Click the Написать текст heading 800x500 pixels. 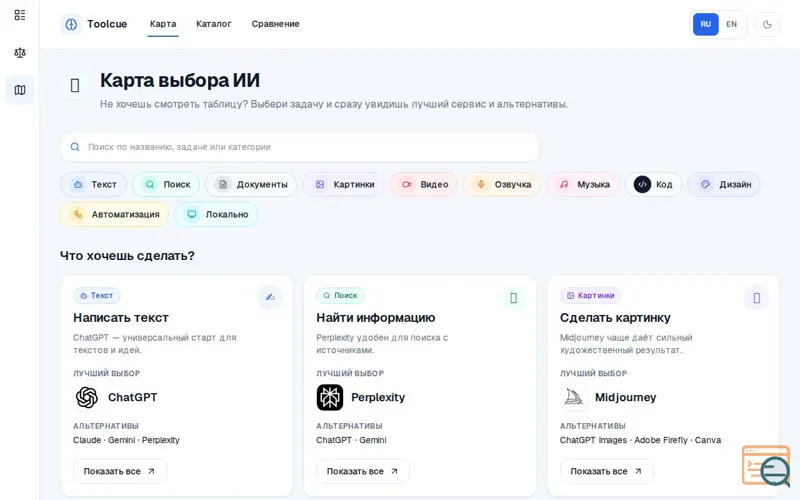coord(121,318)
